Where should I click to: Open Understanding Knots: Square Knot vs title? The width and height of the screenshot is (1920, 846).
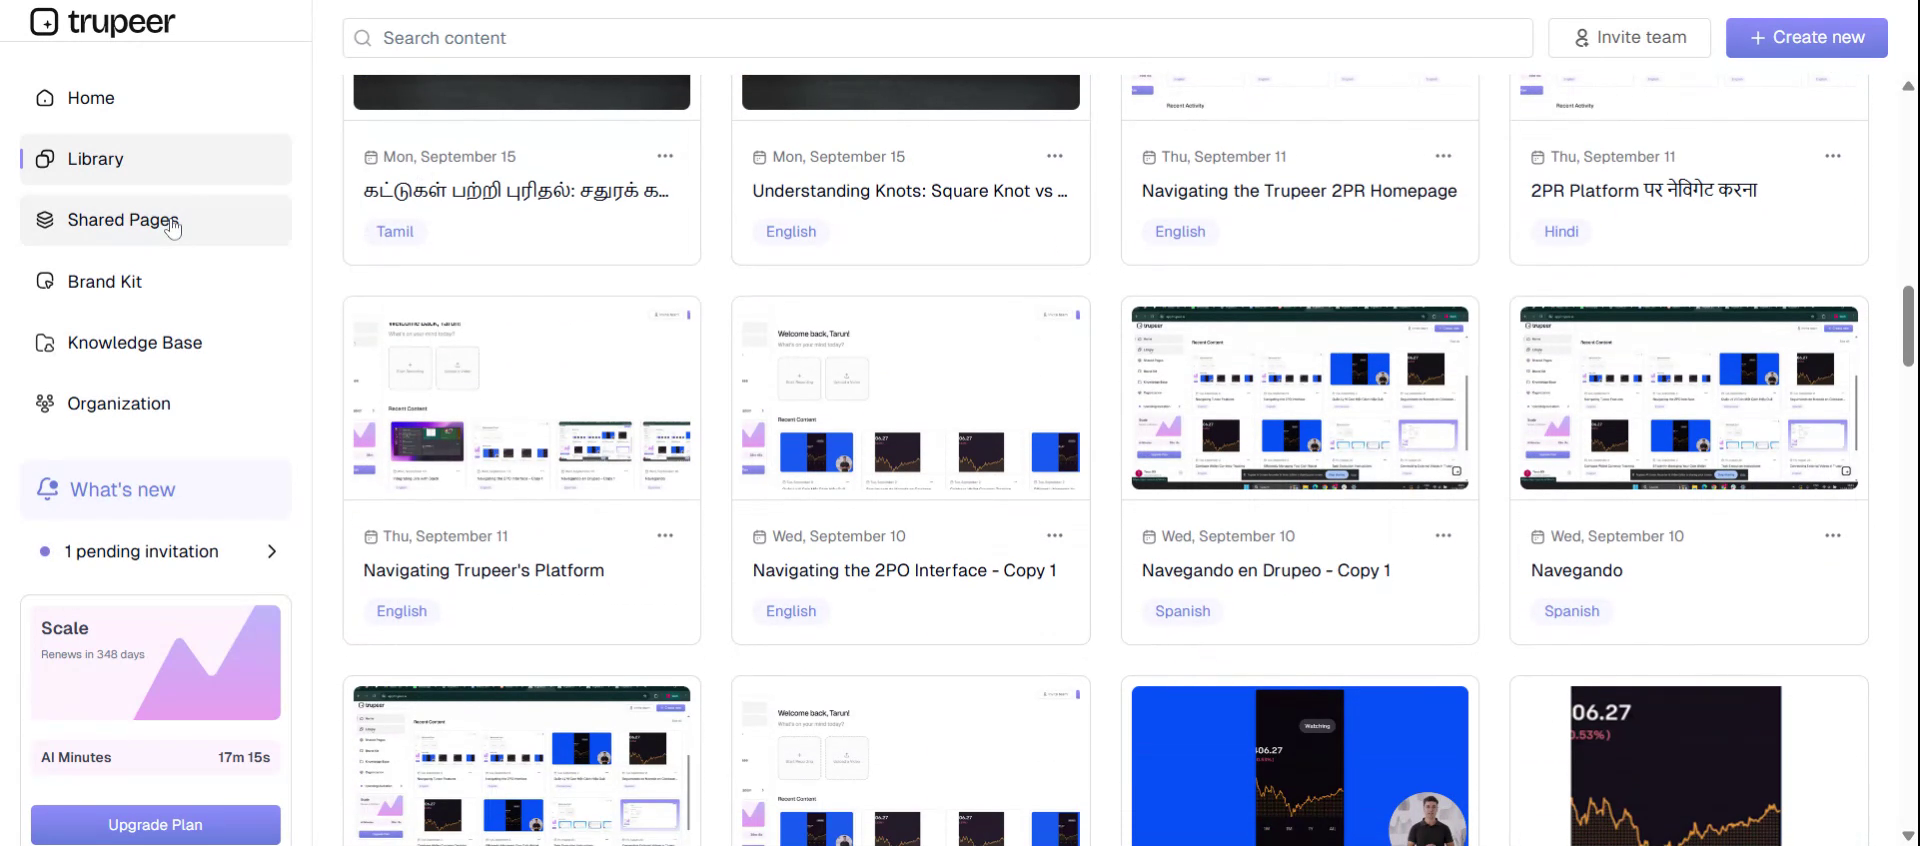(910, 191)
